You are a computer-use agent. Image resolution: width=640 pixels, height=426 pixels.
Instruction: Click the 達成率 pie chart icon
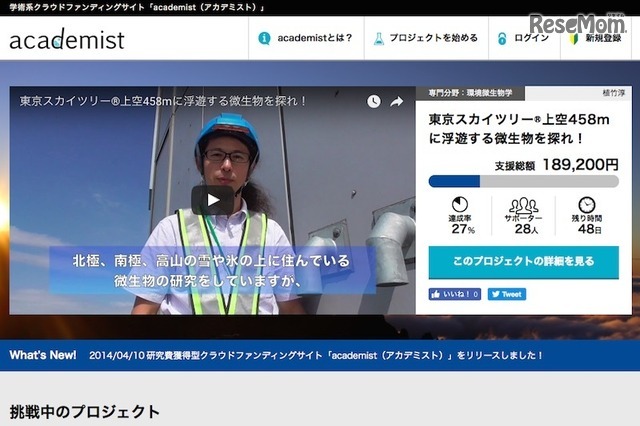(x=460, y=204)
